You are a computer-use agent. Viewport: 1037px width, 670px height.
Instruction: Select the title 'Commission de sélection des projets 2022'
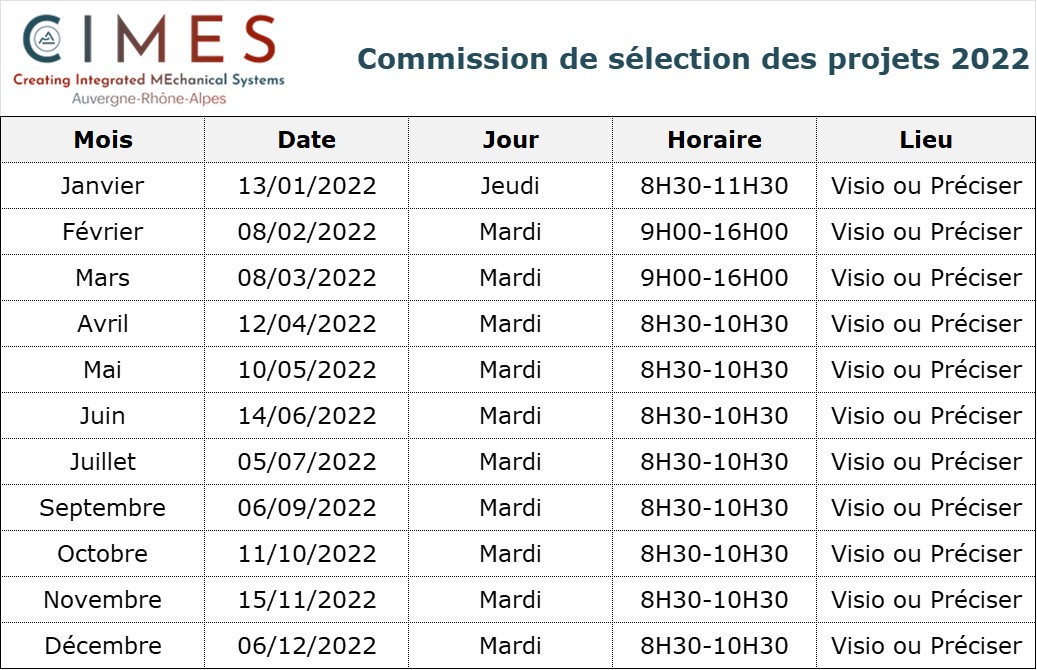[693, 59]
